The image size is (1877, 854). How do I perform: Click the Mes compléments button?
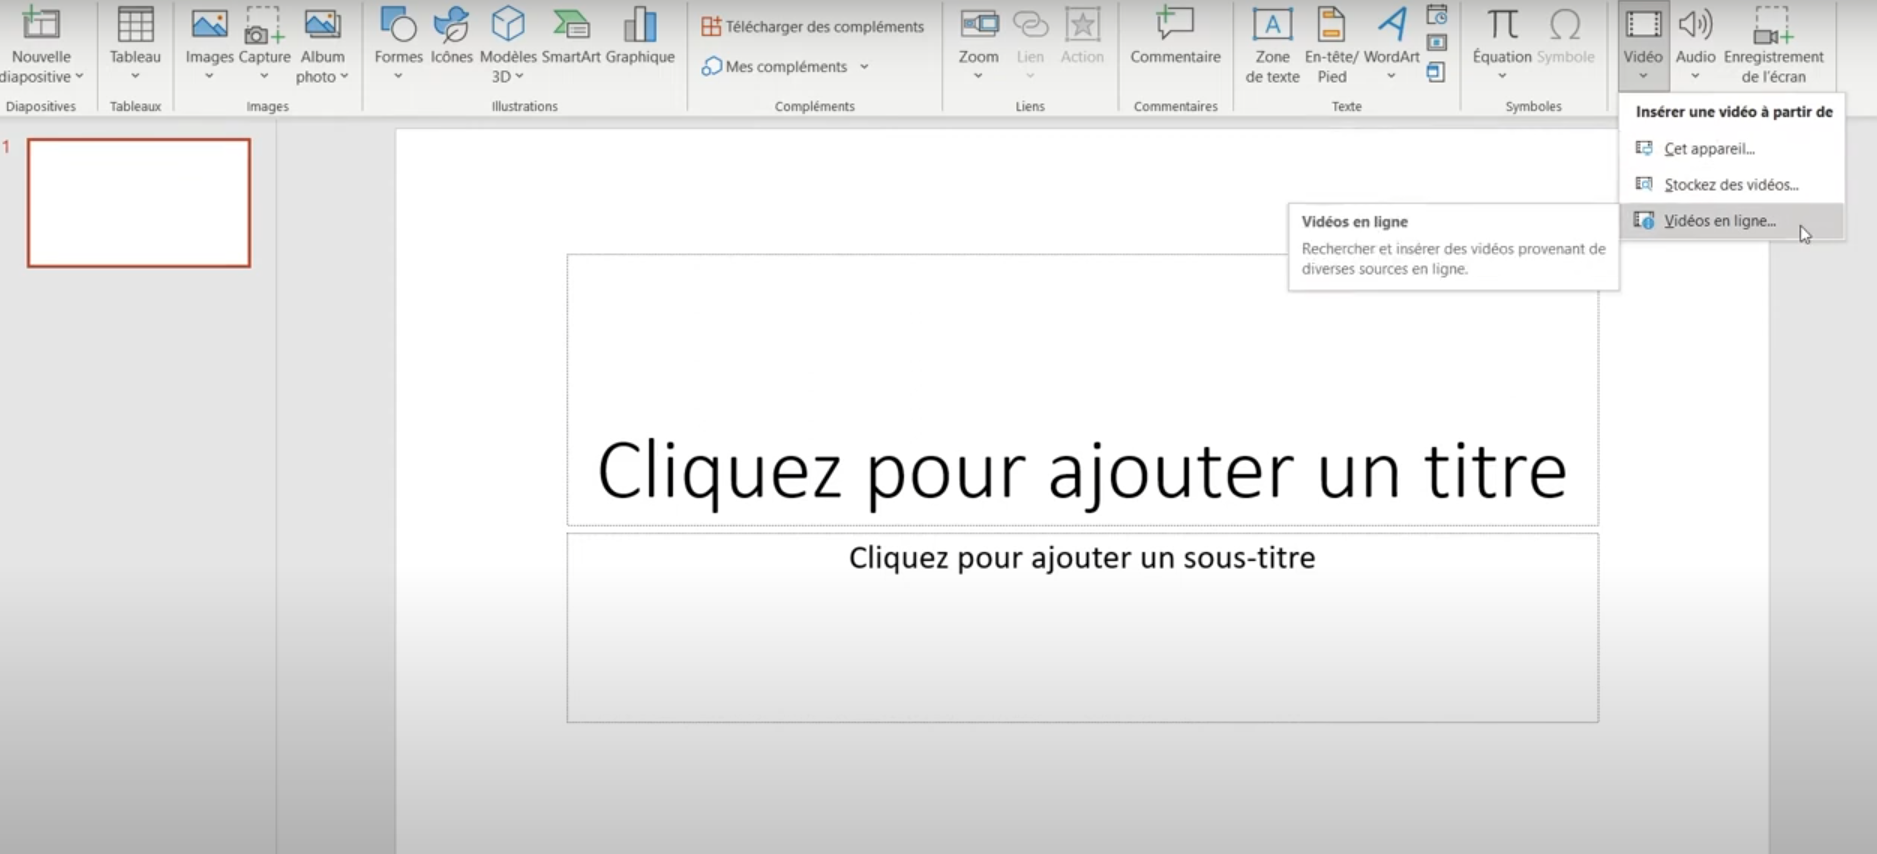point(775,66)
